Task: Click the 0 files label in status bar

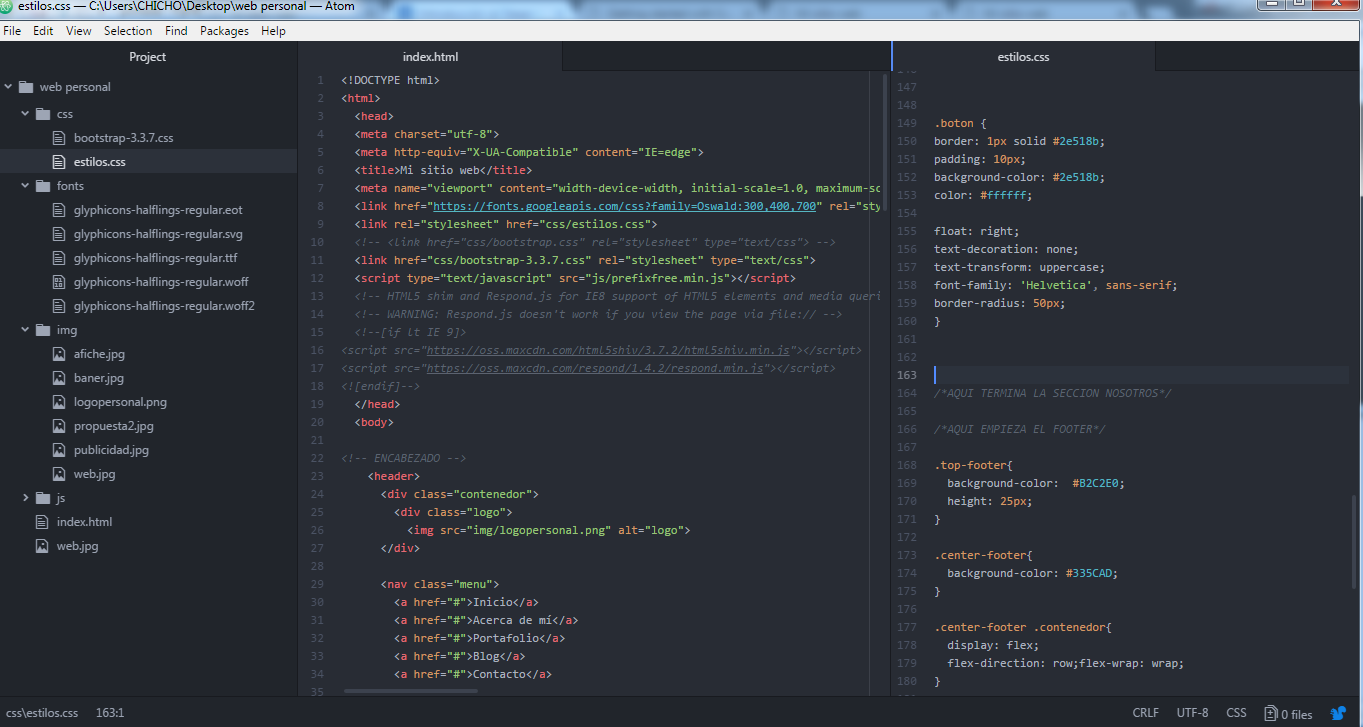Action: [1297, 714]
